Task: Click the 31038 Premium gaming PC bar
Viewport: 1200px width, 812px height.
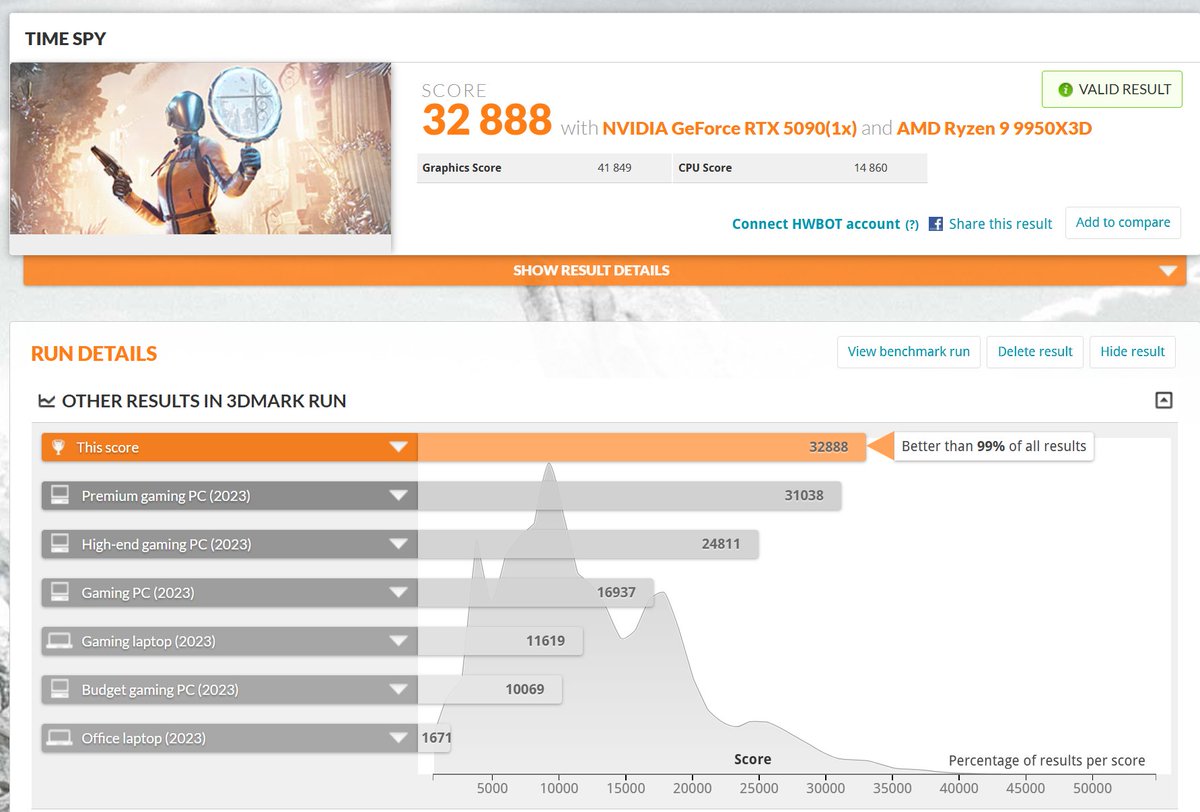Action: (x=629, y=495)
